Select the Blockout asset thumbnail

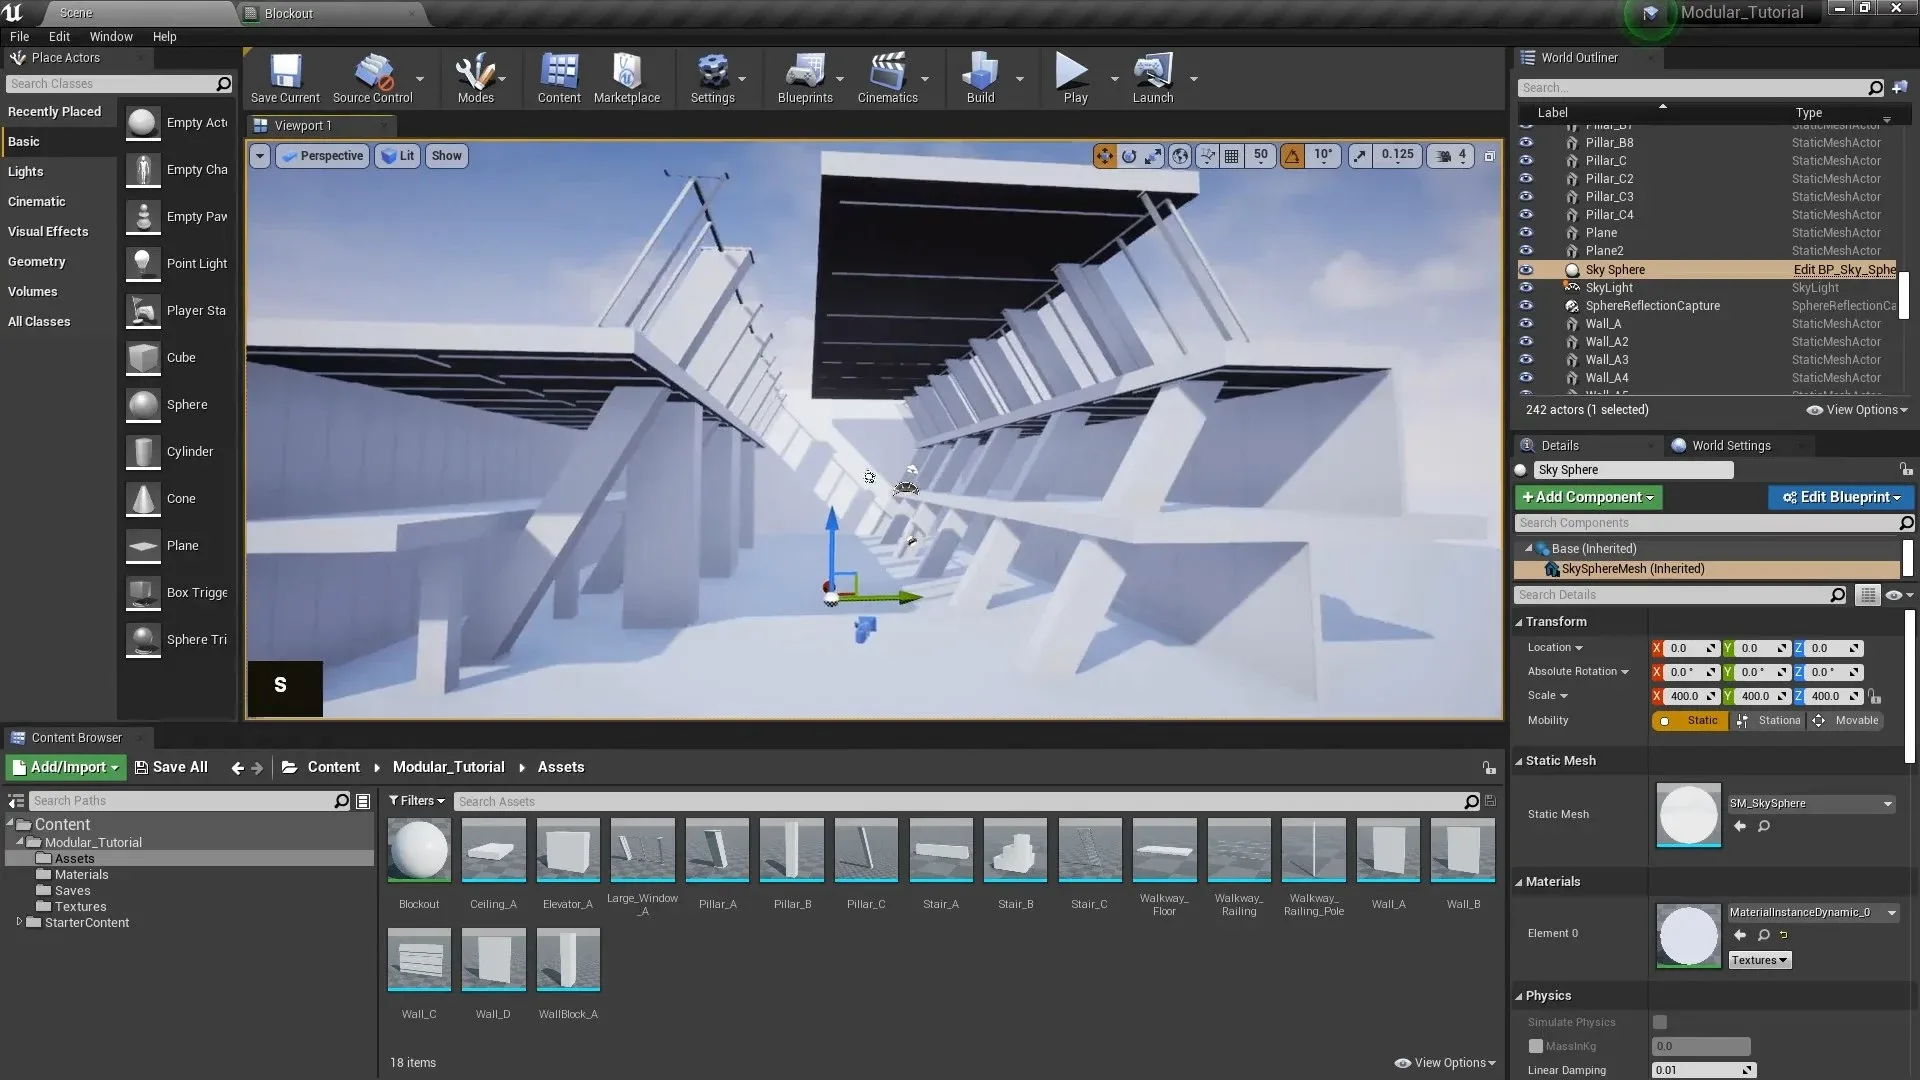pyautogui.click(x=418, y=851)
